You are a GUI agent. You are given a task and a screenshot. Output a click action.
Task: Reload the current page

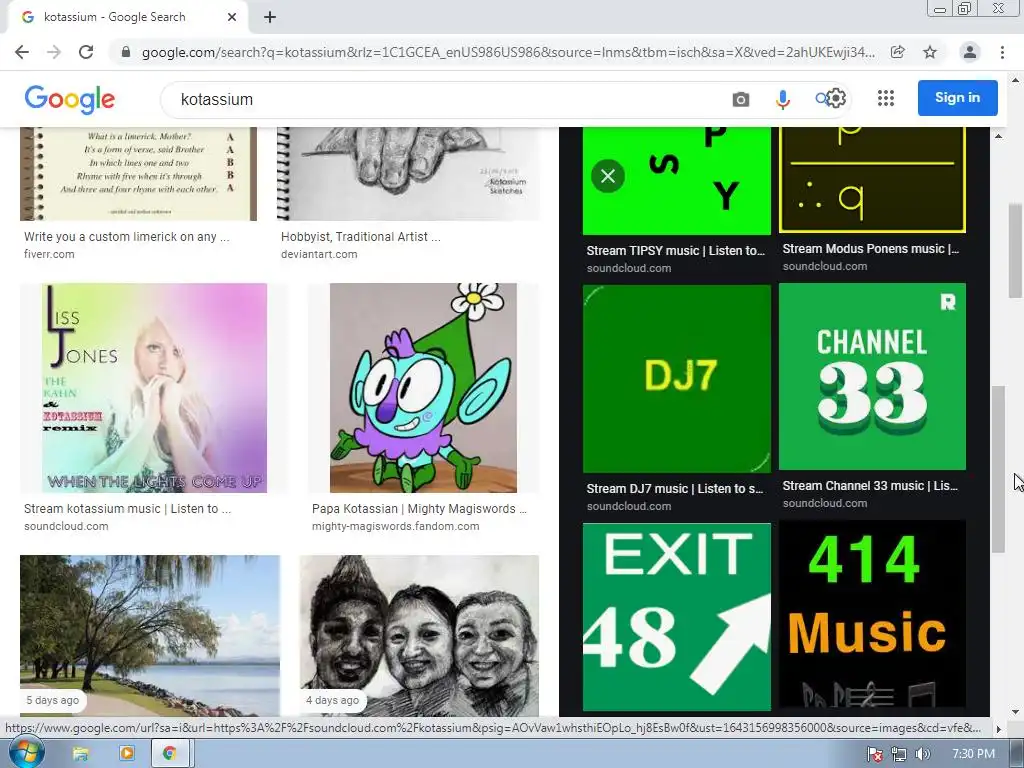point(86,52)
